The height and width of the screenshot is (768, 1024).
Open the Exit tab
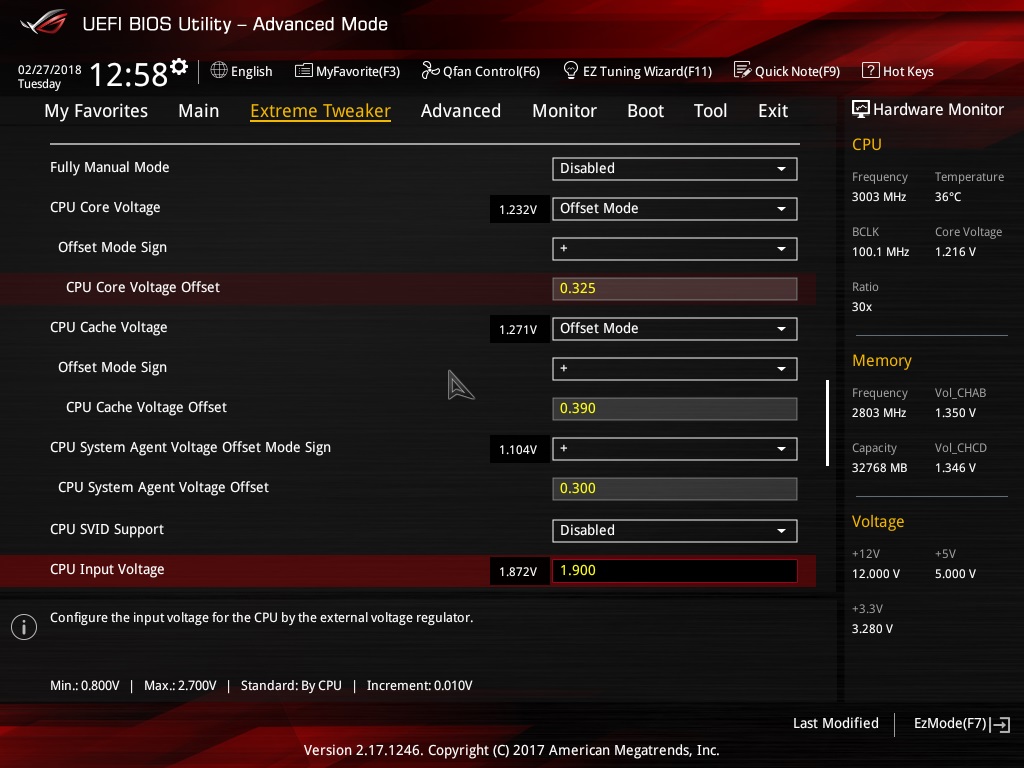[x=773, y=111]
